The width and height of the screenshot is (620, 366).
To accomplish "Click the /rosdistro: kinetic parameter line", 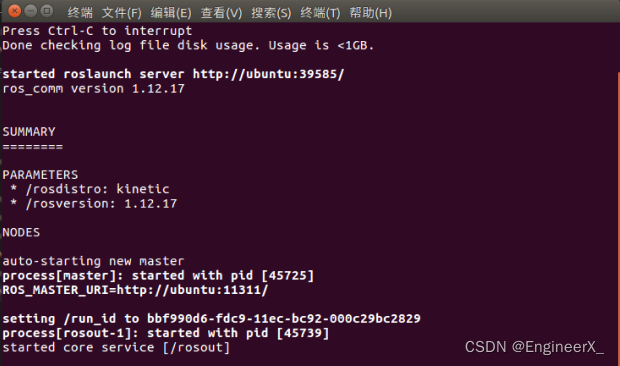I will click(90, 189).
